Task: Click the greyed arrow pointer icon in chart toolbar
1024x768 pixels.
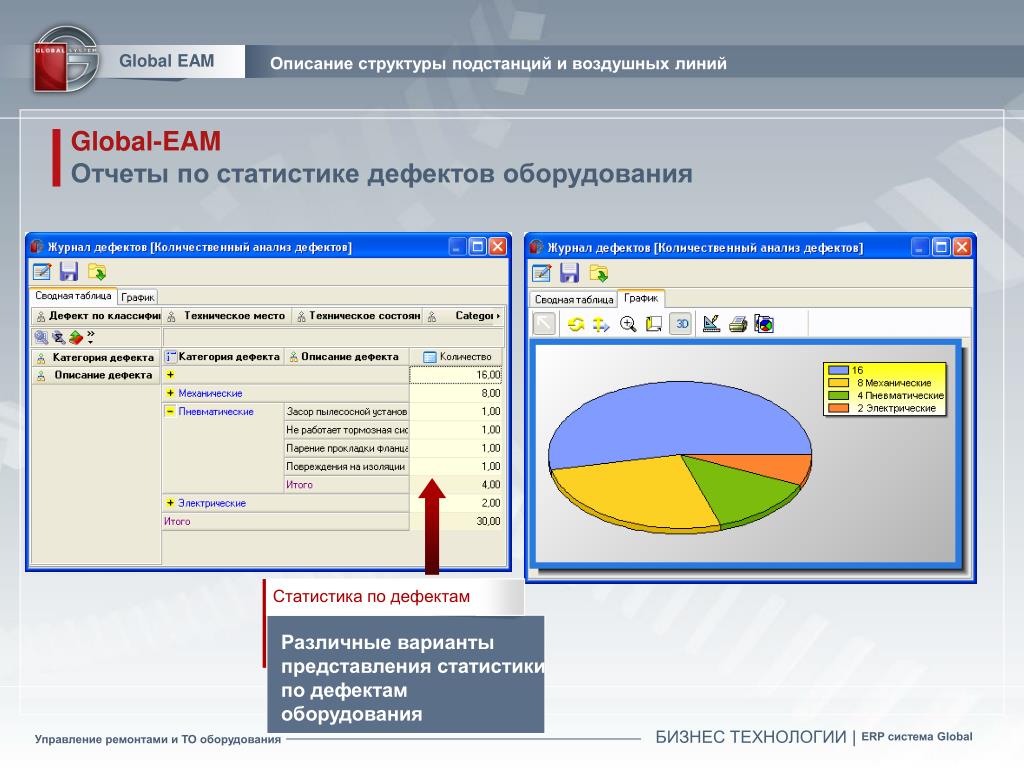Action: [x=544, y=323]
